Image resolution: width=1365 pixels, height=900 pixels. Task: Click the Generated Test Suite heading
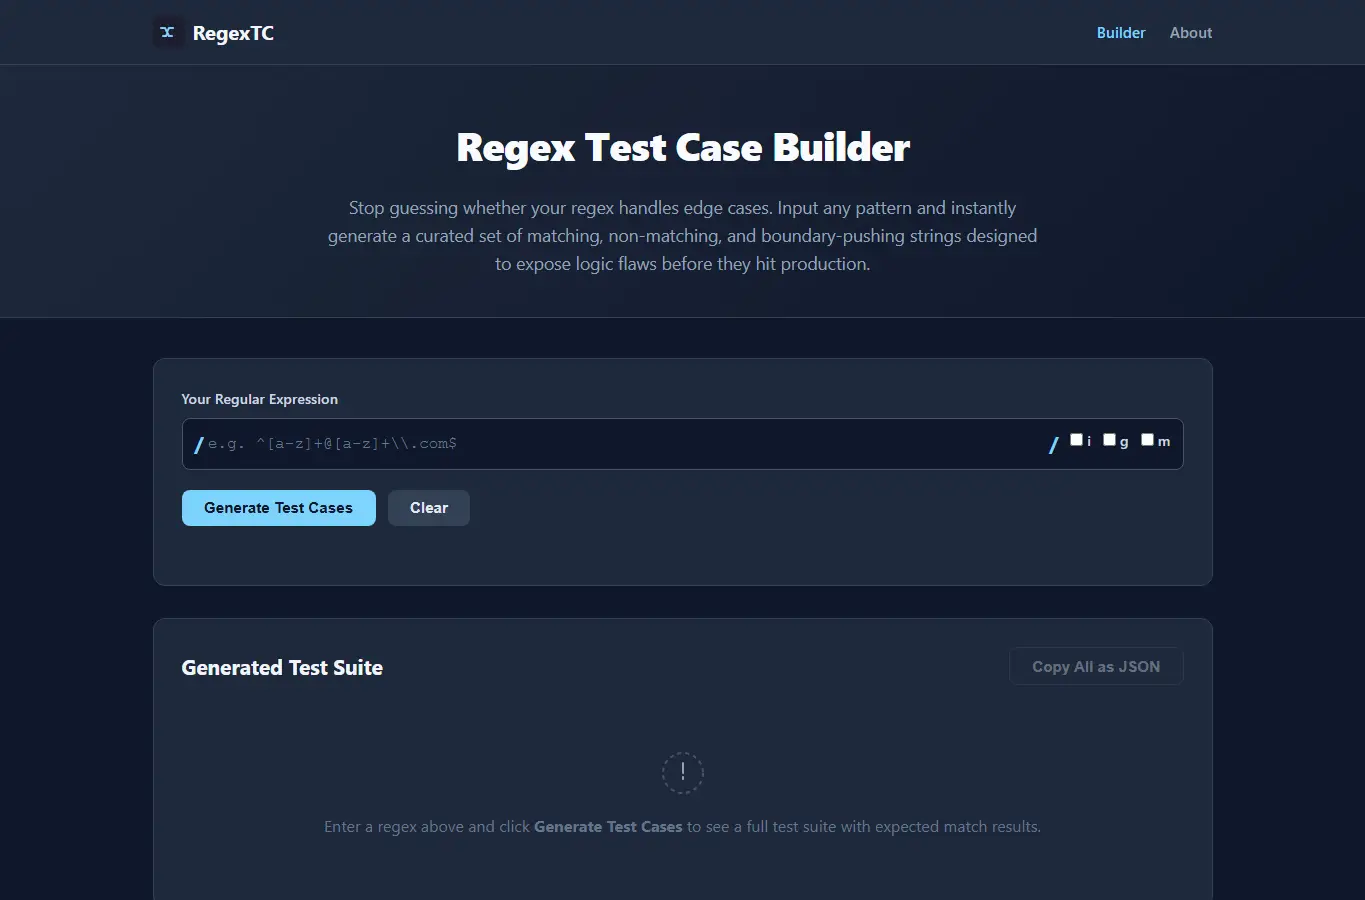[282, 668]
